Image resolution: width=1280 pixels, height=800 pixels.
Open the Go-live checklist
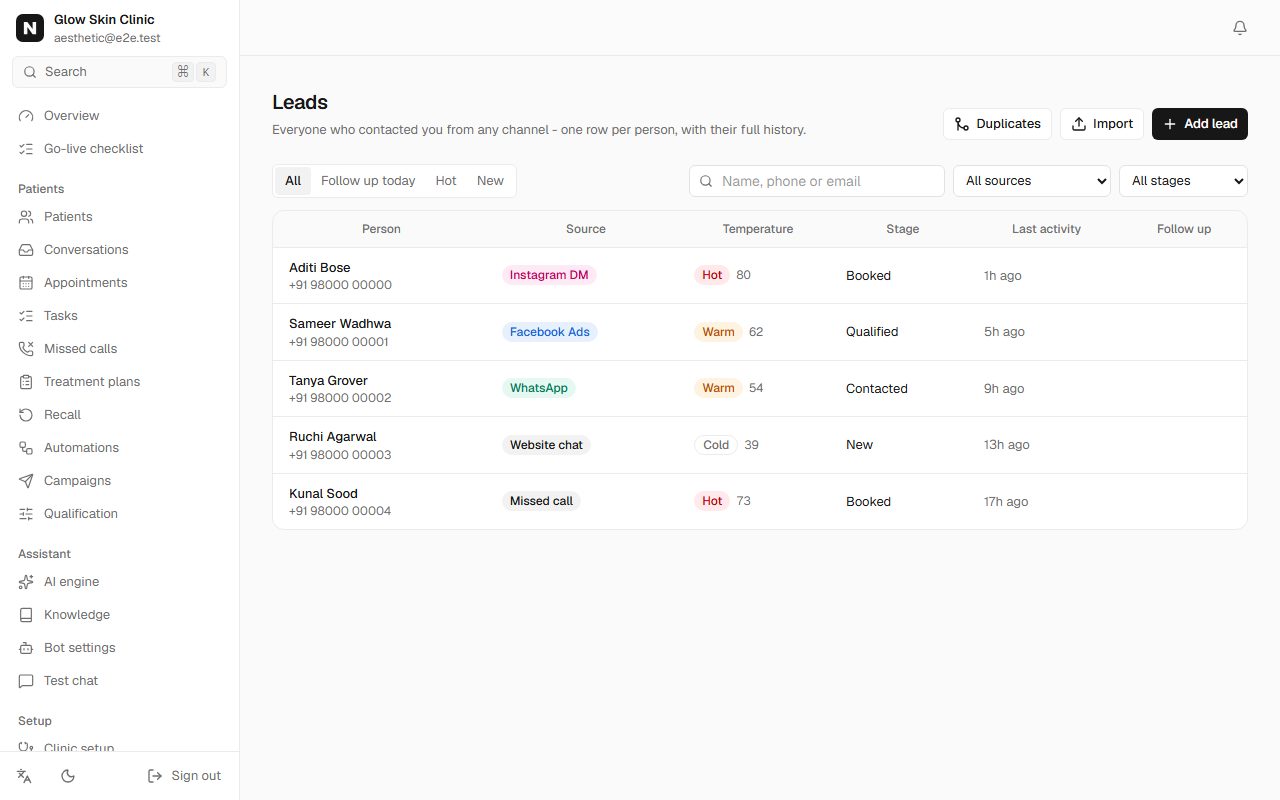pyautogui.click(x=119, y=149)
